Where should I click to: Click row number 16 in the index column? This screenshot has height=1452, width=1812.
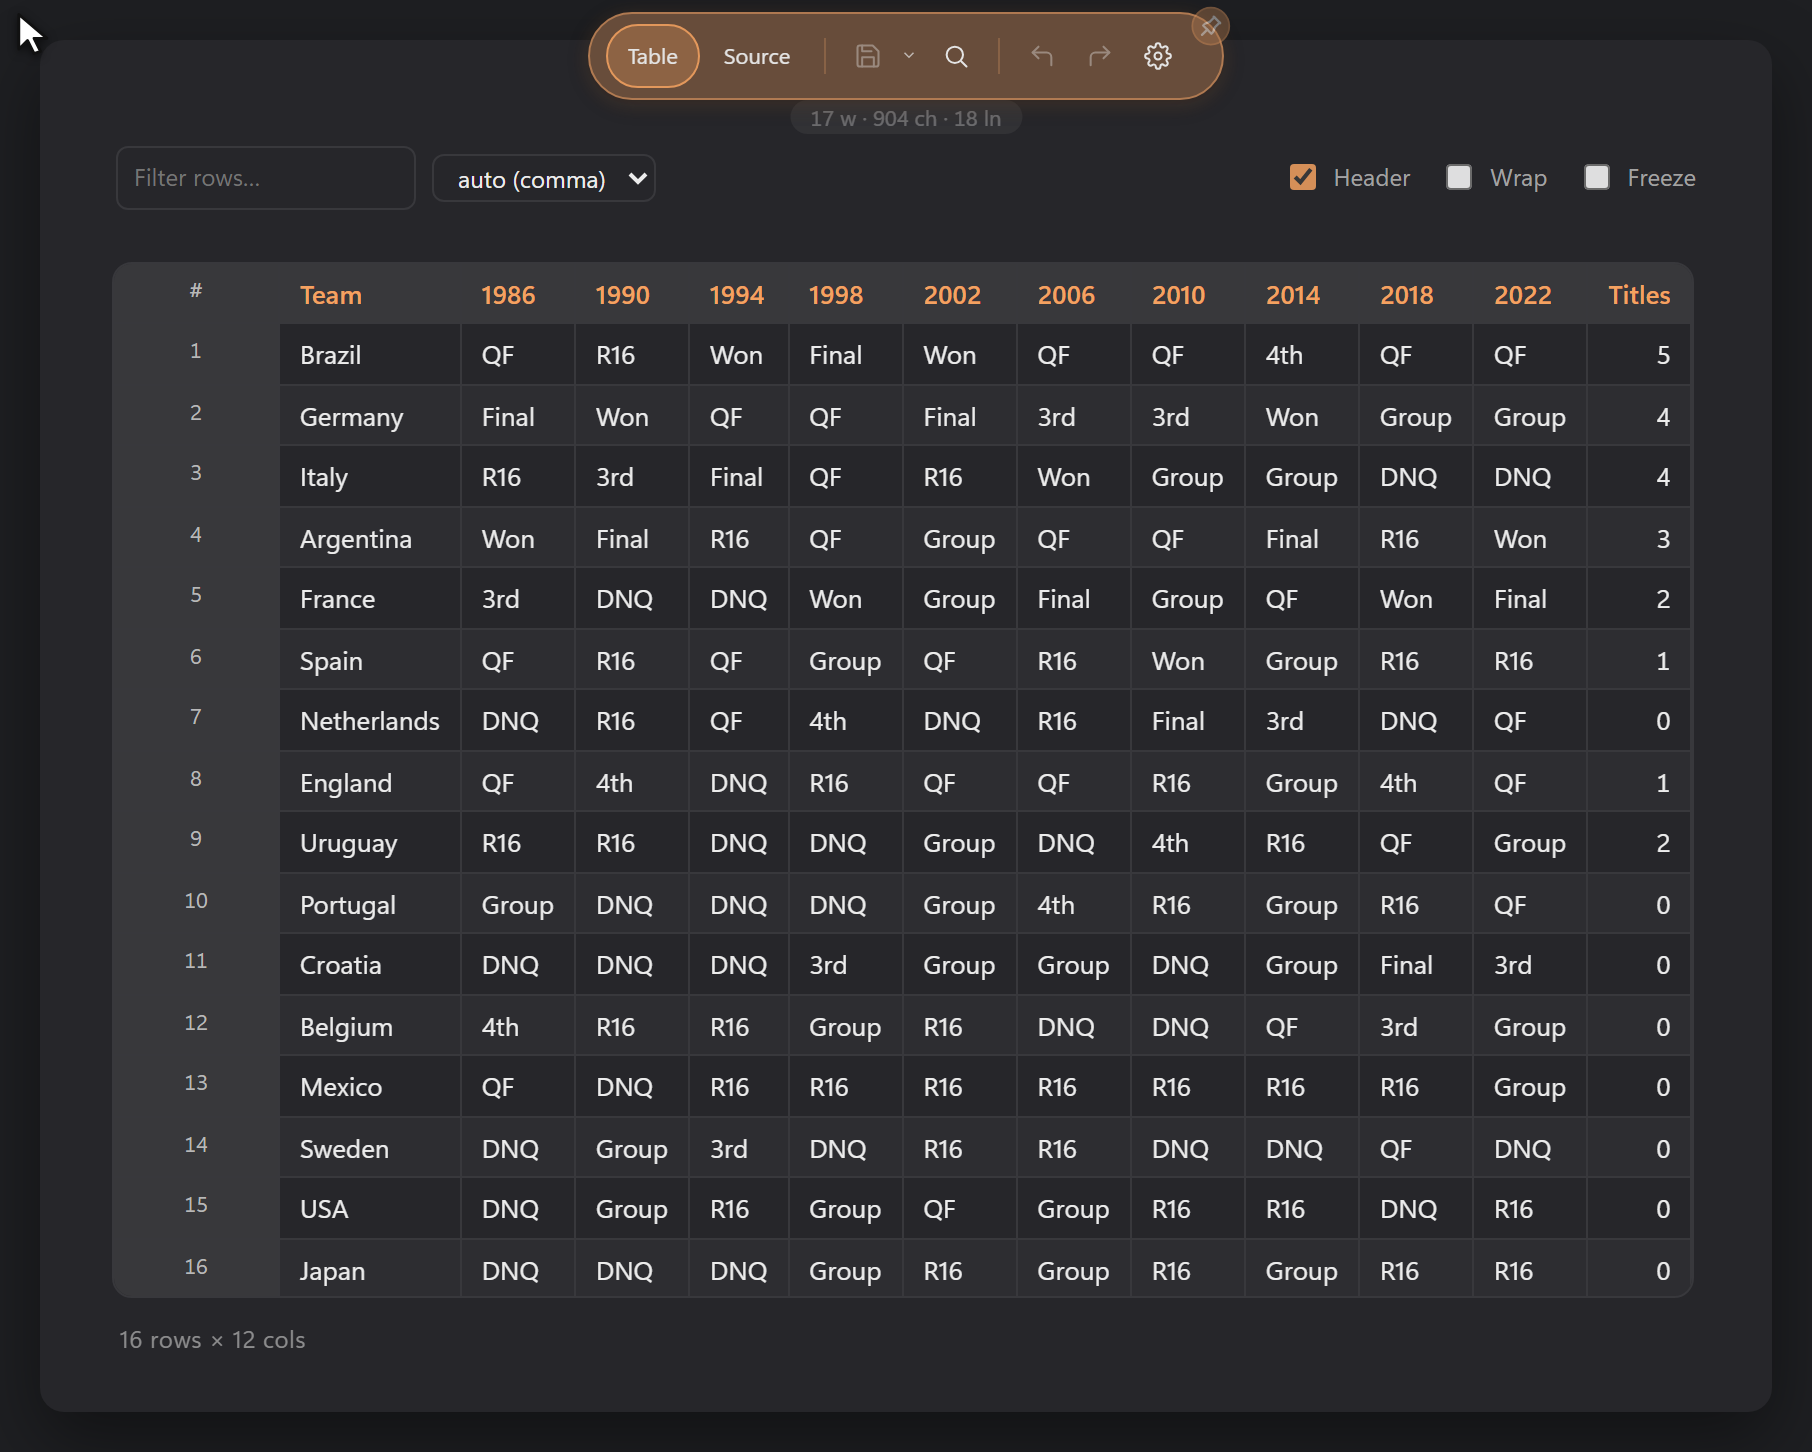coord(196,1267)
